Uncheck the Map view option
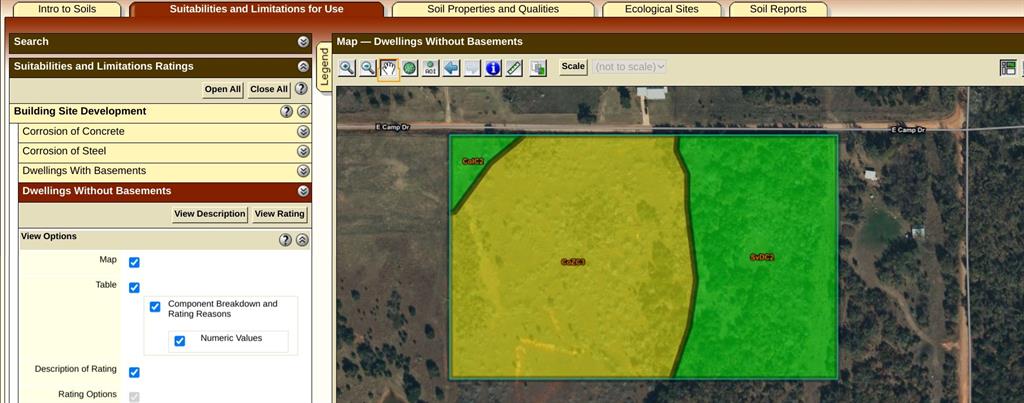Viewport: 1024px width, 403px height. (134, 262)
